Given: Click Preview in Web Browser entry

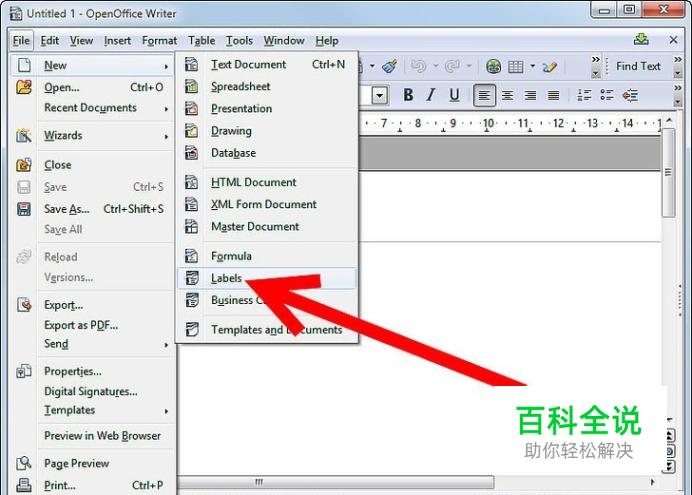Looking at the screenshot, I should [x=102, y=436].
